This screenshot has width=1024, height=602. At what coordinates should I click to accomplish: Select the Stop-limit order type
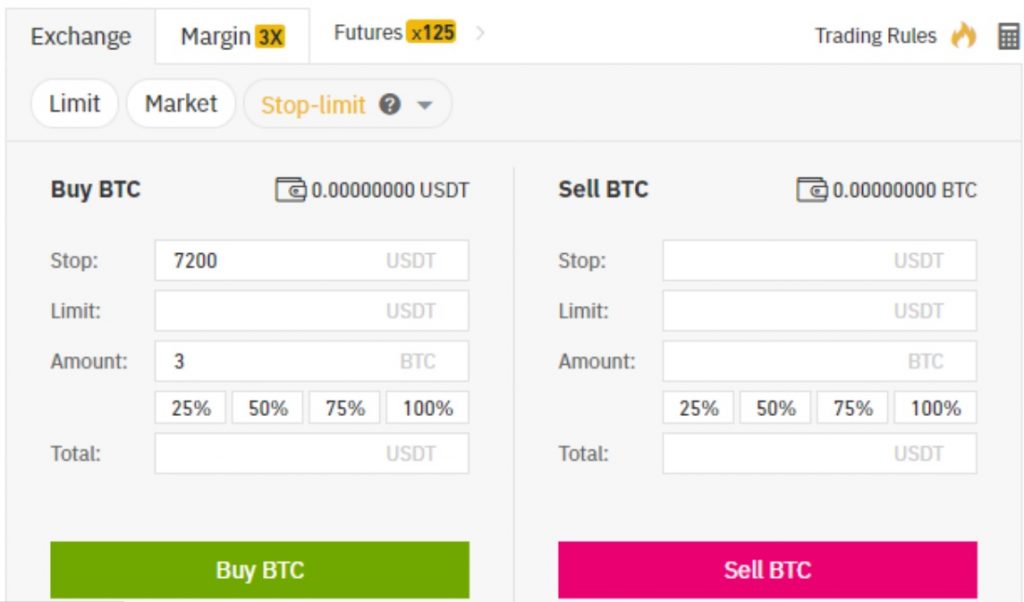click(313, 104)
